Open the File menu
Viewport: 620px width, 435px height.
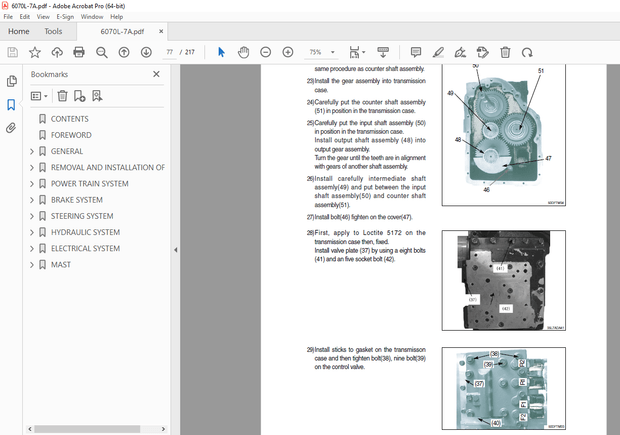pos(8,17)
